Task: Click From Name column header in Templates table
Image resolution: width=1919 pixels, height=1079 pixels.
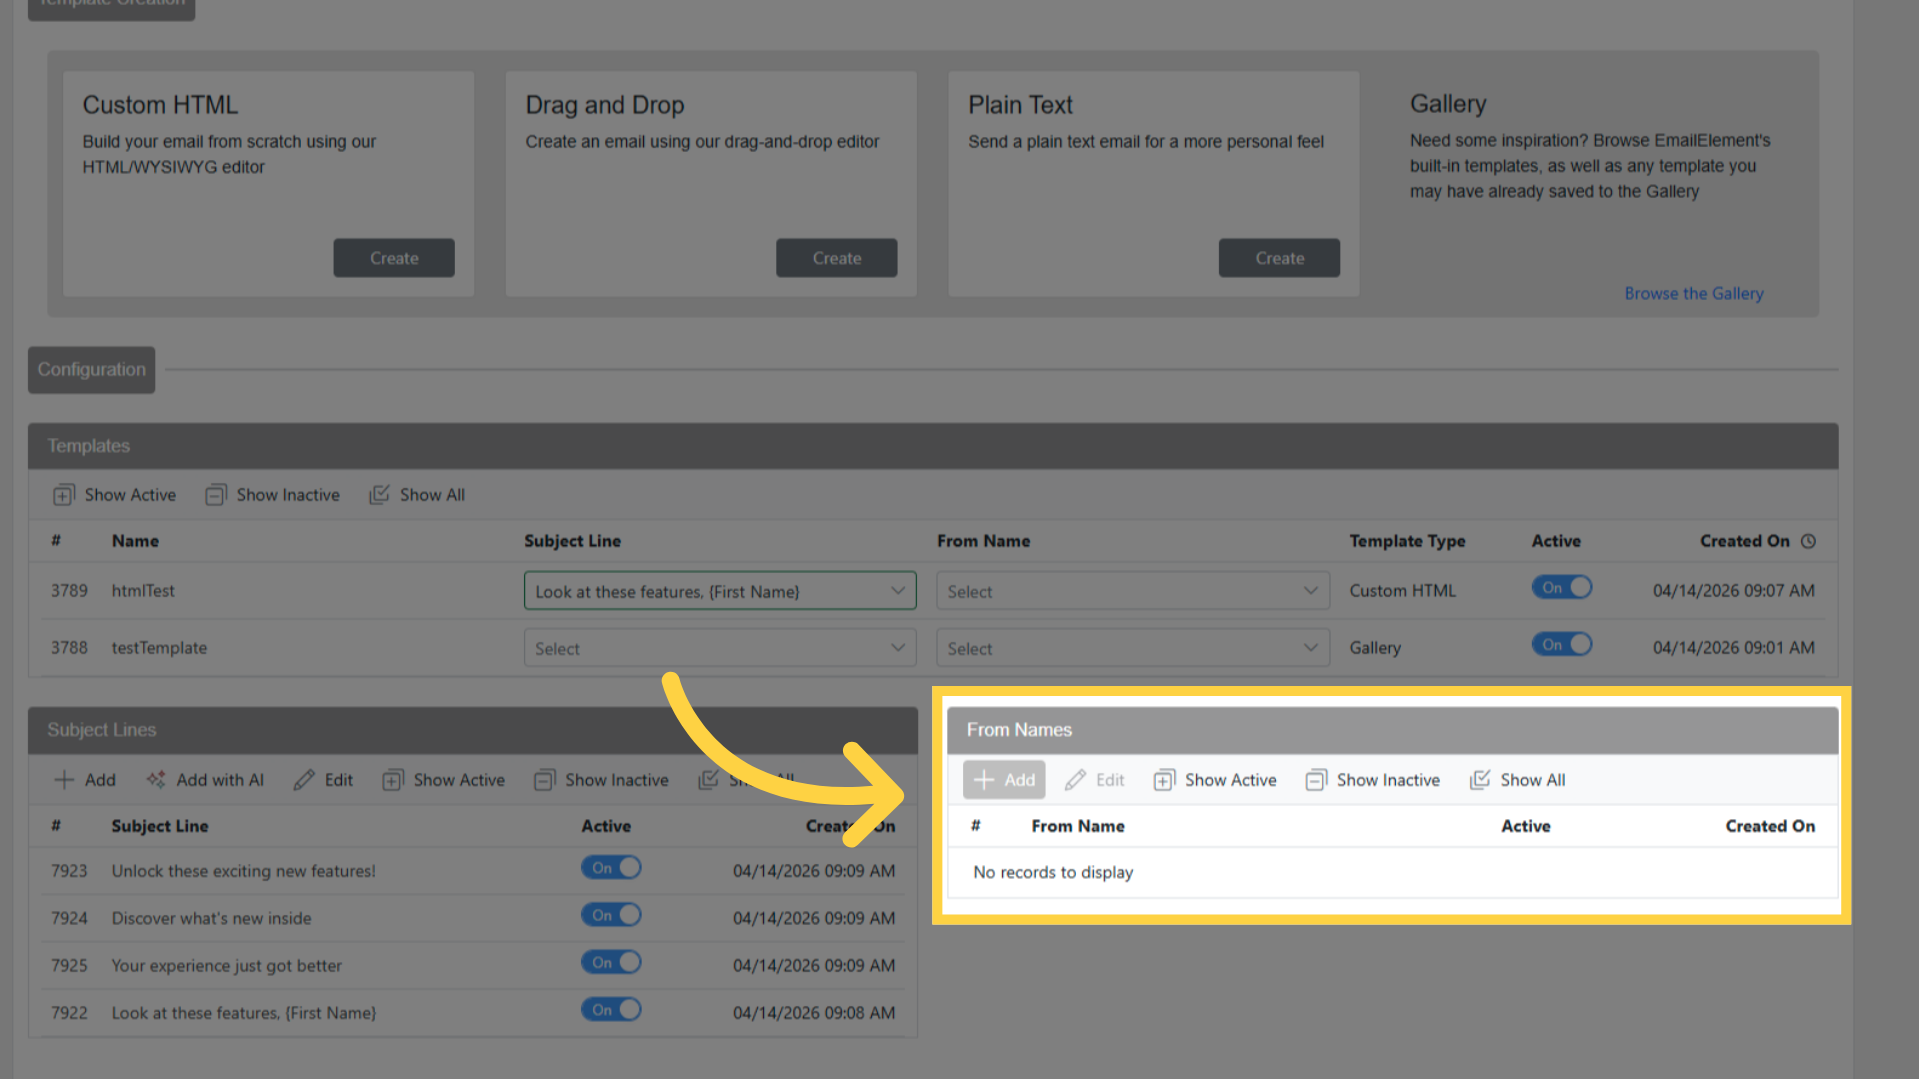Action: [x=983, y=541]
